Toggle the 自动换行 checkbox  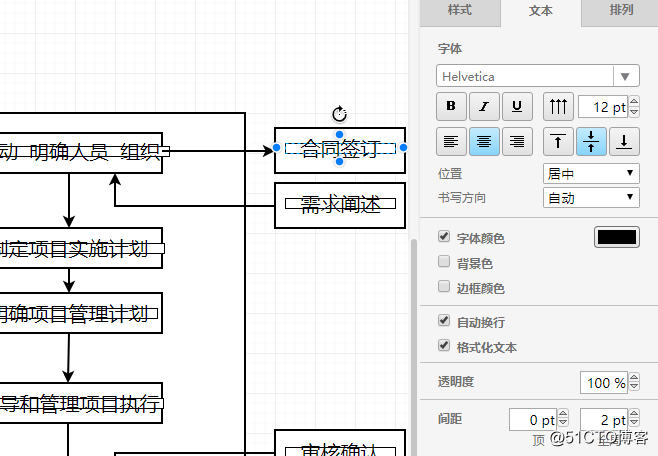pos(444,321)
